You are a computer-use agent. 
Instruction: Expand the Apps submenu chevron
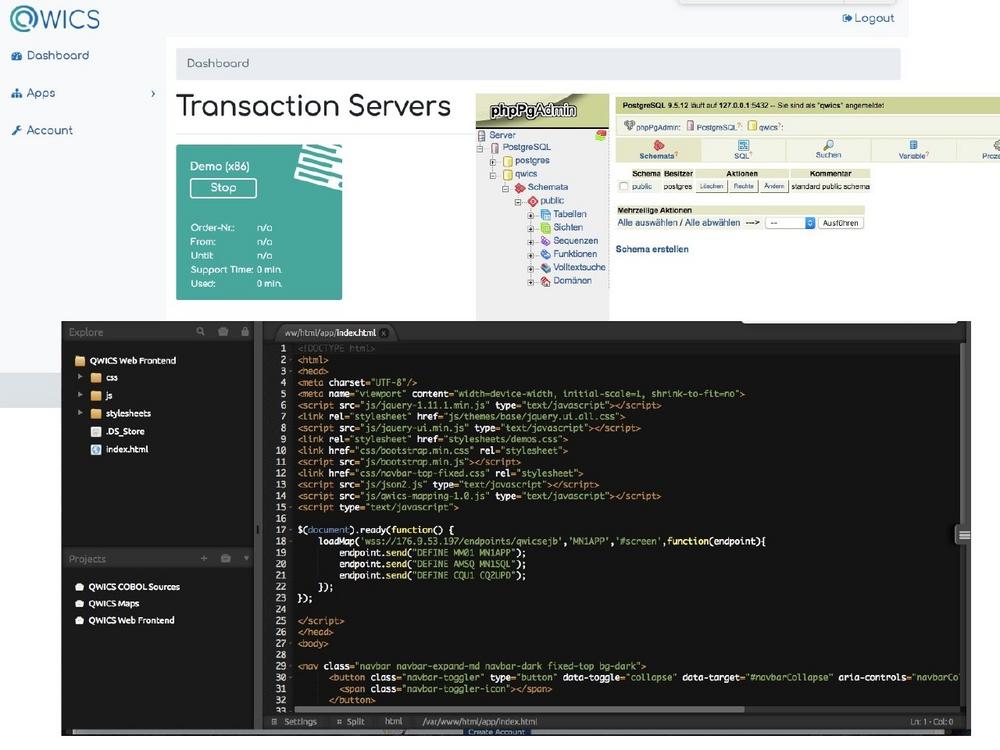click(x=153, y=94)
